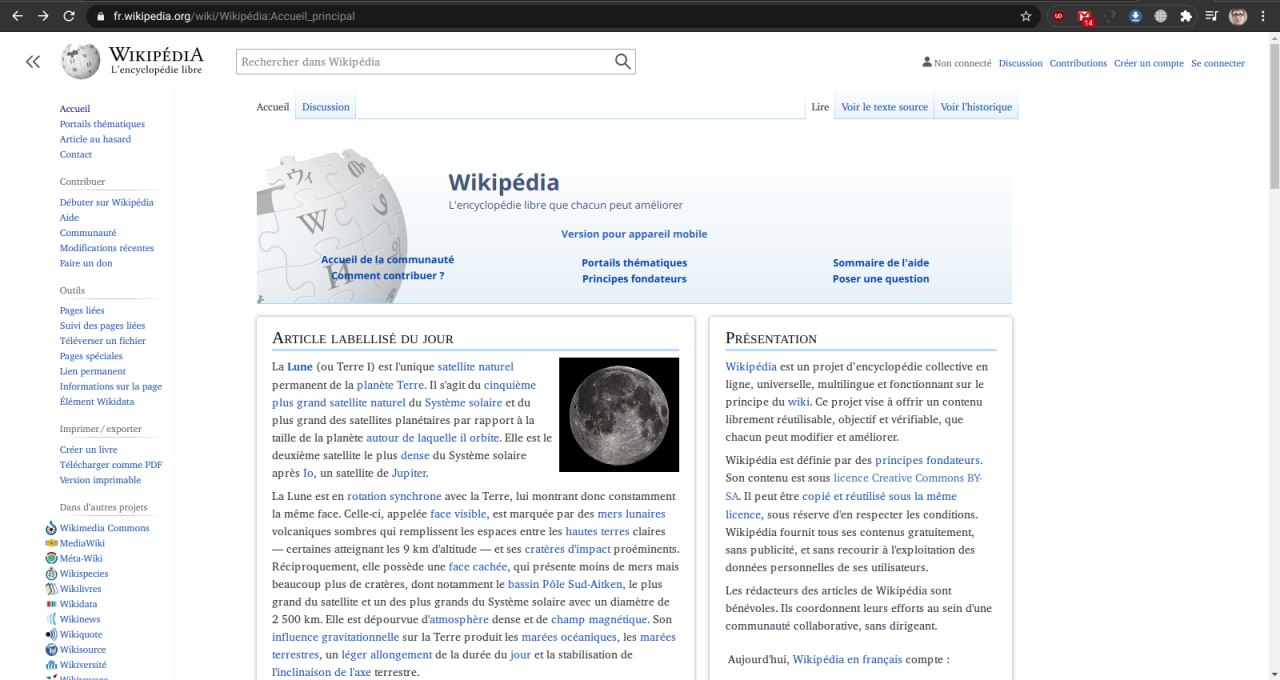Open Portails thématiques in sidebar
1280x680 pixels.
[102, 124]
